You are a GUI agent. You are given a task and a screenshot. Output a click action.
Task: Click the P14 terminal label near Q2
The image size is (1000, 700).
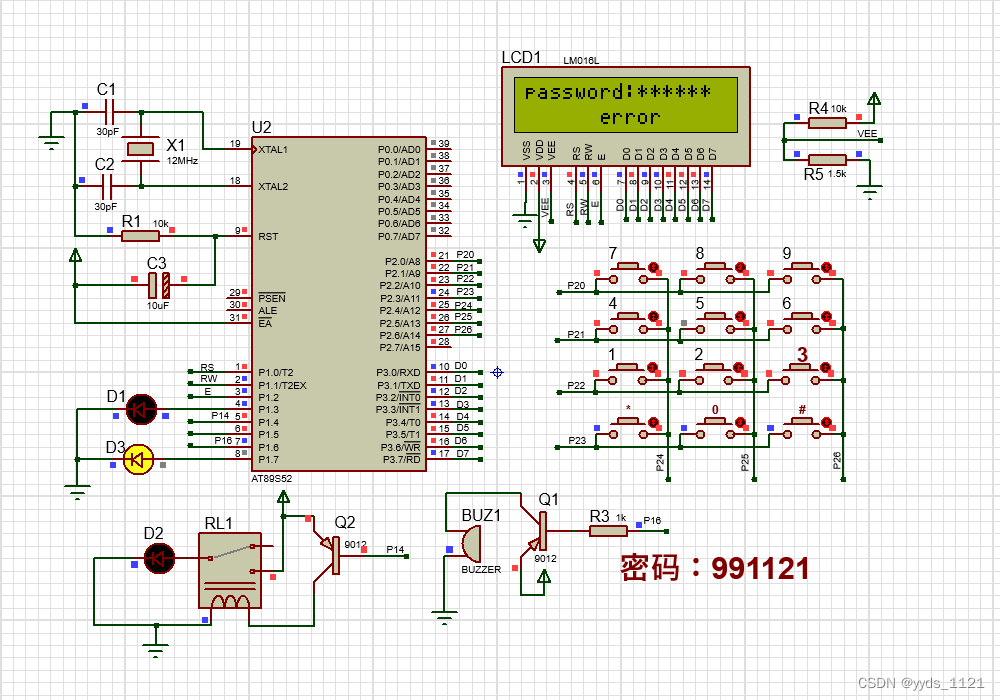(x=395, y=549)
